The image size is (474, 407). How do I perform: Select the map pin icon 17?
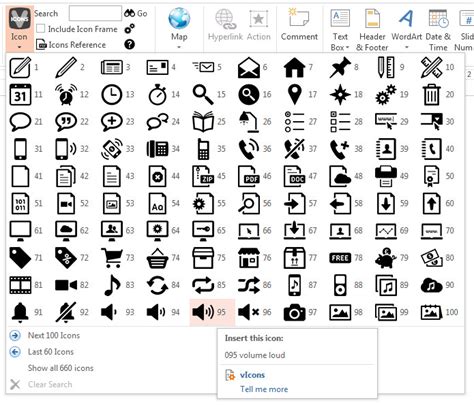click(x=295, y=95)
